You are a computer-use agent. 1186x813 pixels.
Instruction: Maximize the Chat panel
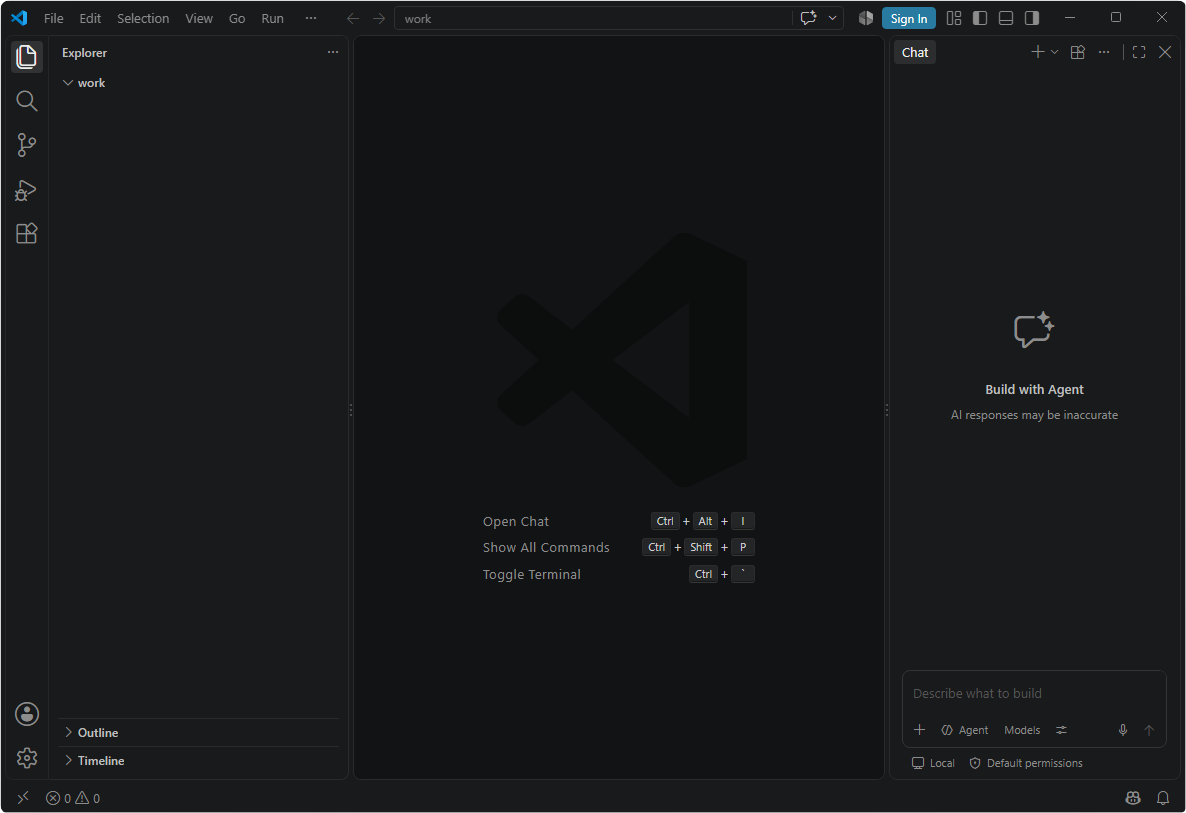click(x=1139, y=51)
